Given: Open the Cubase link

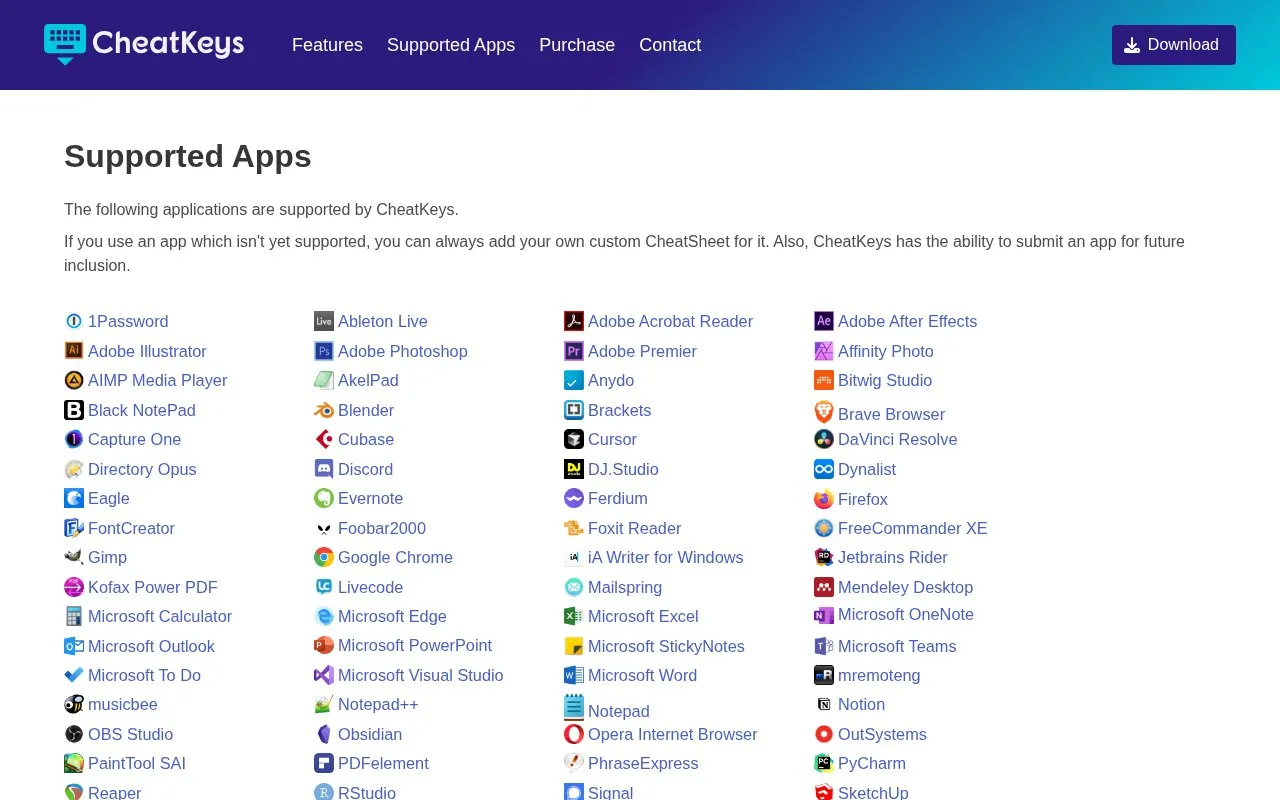Looking at the screenshot, I should (x=366, y=439).
